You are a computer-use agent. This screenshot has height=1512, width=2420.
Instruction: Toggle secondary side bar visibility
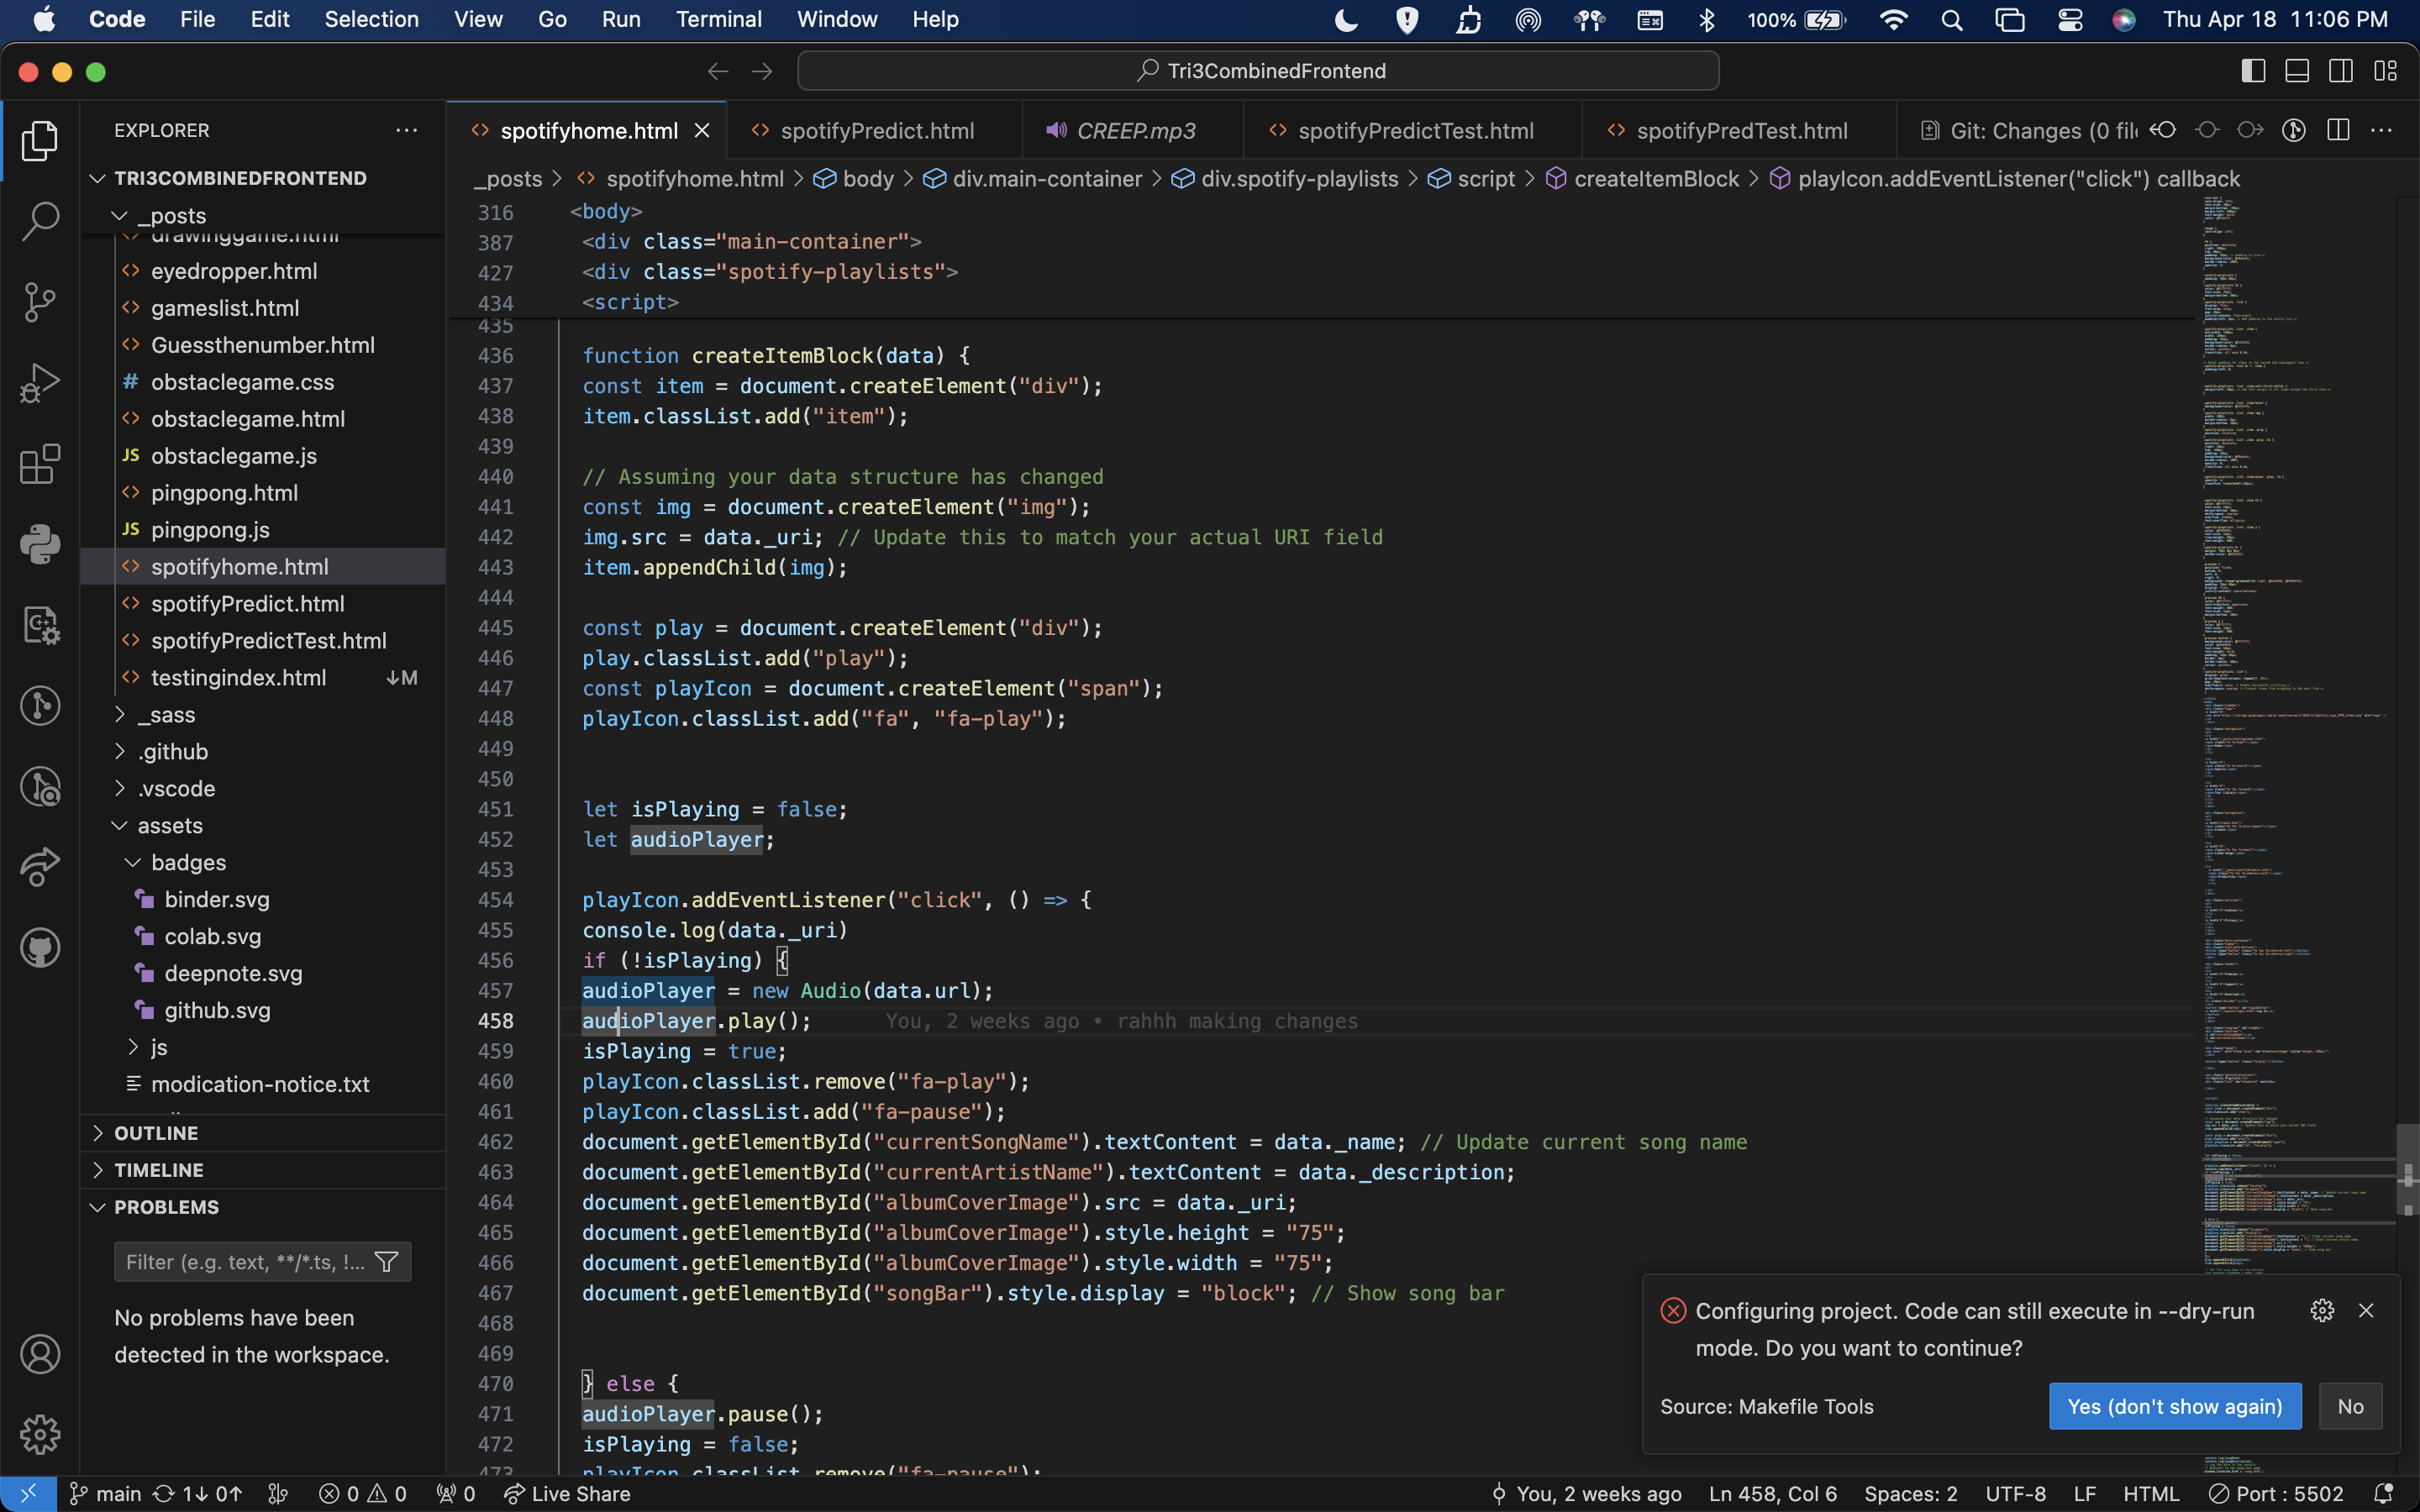2342,71
